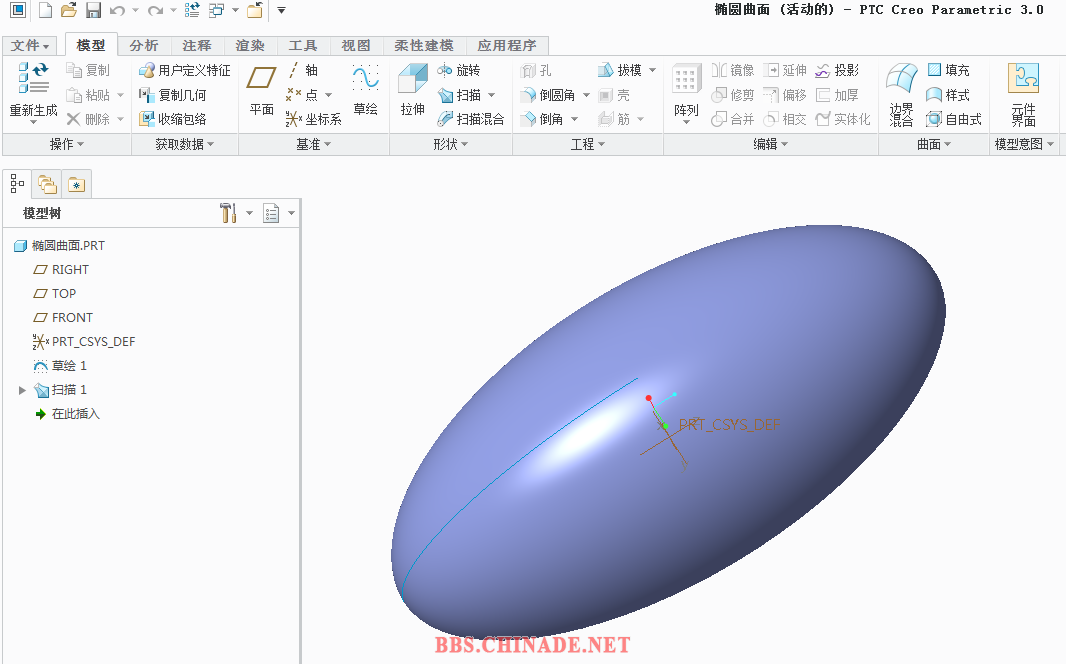Select the Axis (轴) datum tool
This screenshot has height=664, width=1066.
click(x=303, y=70)
